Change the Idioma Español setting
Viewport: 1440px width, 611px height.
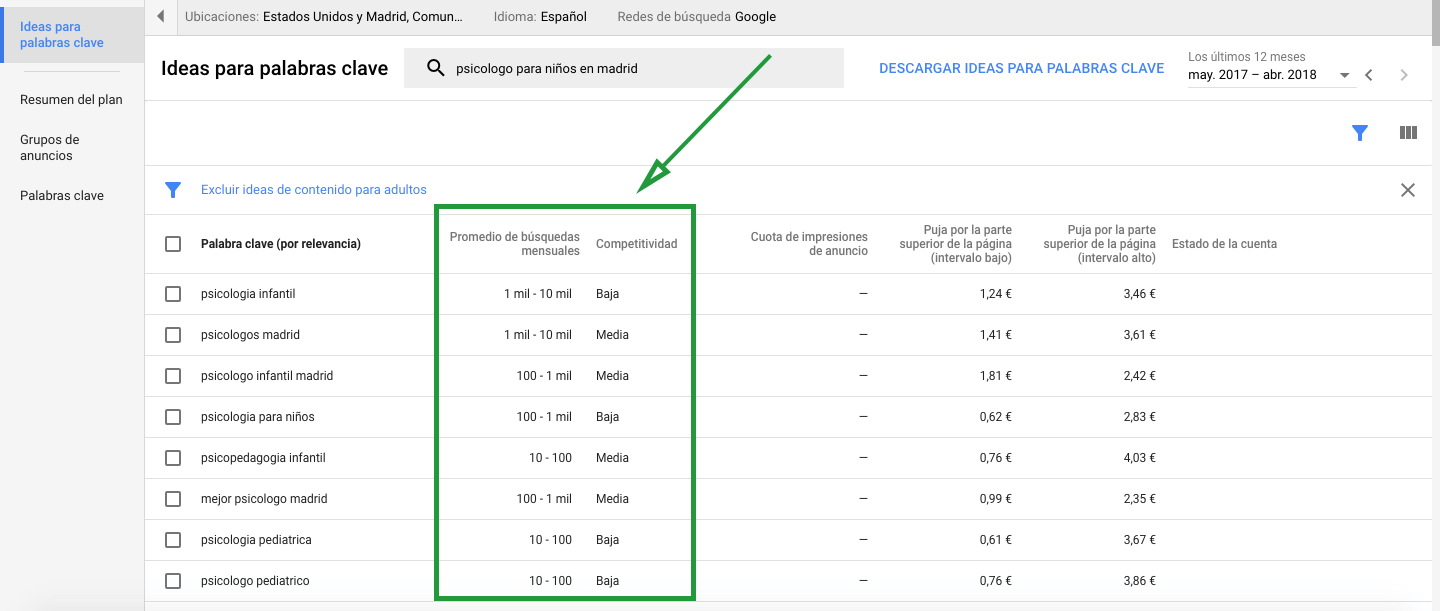point(540,16)
